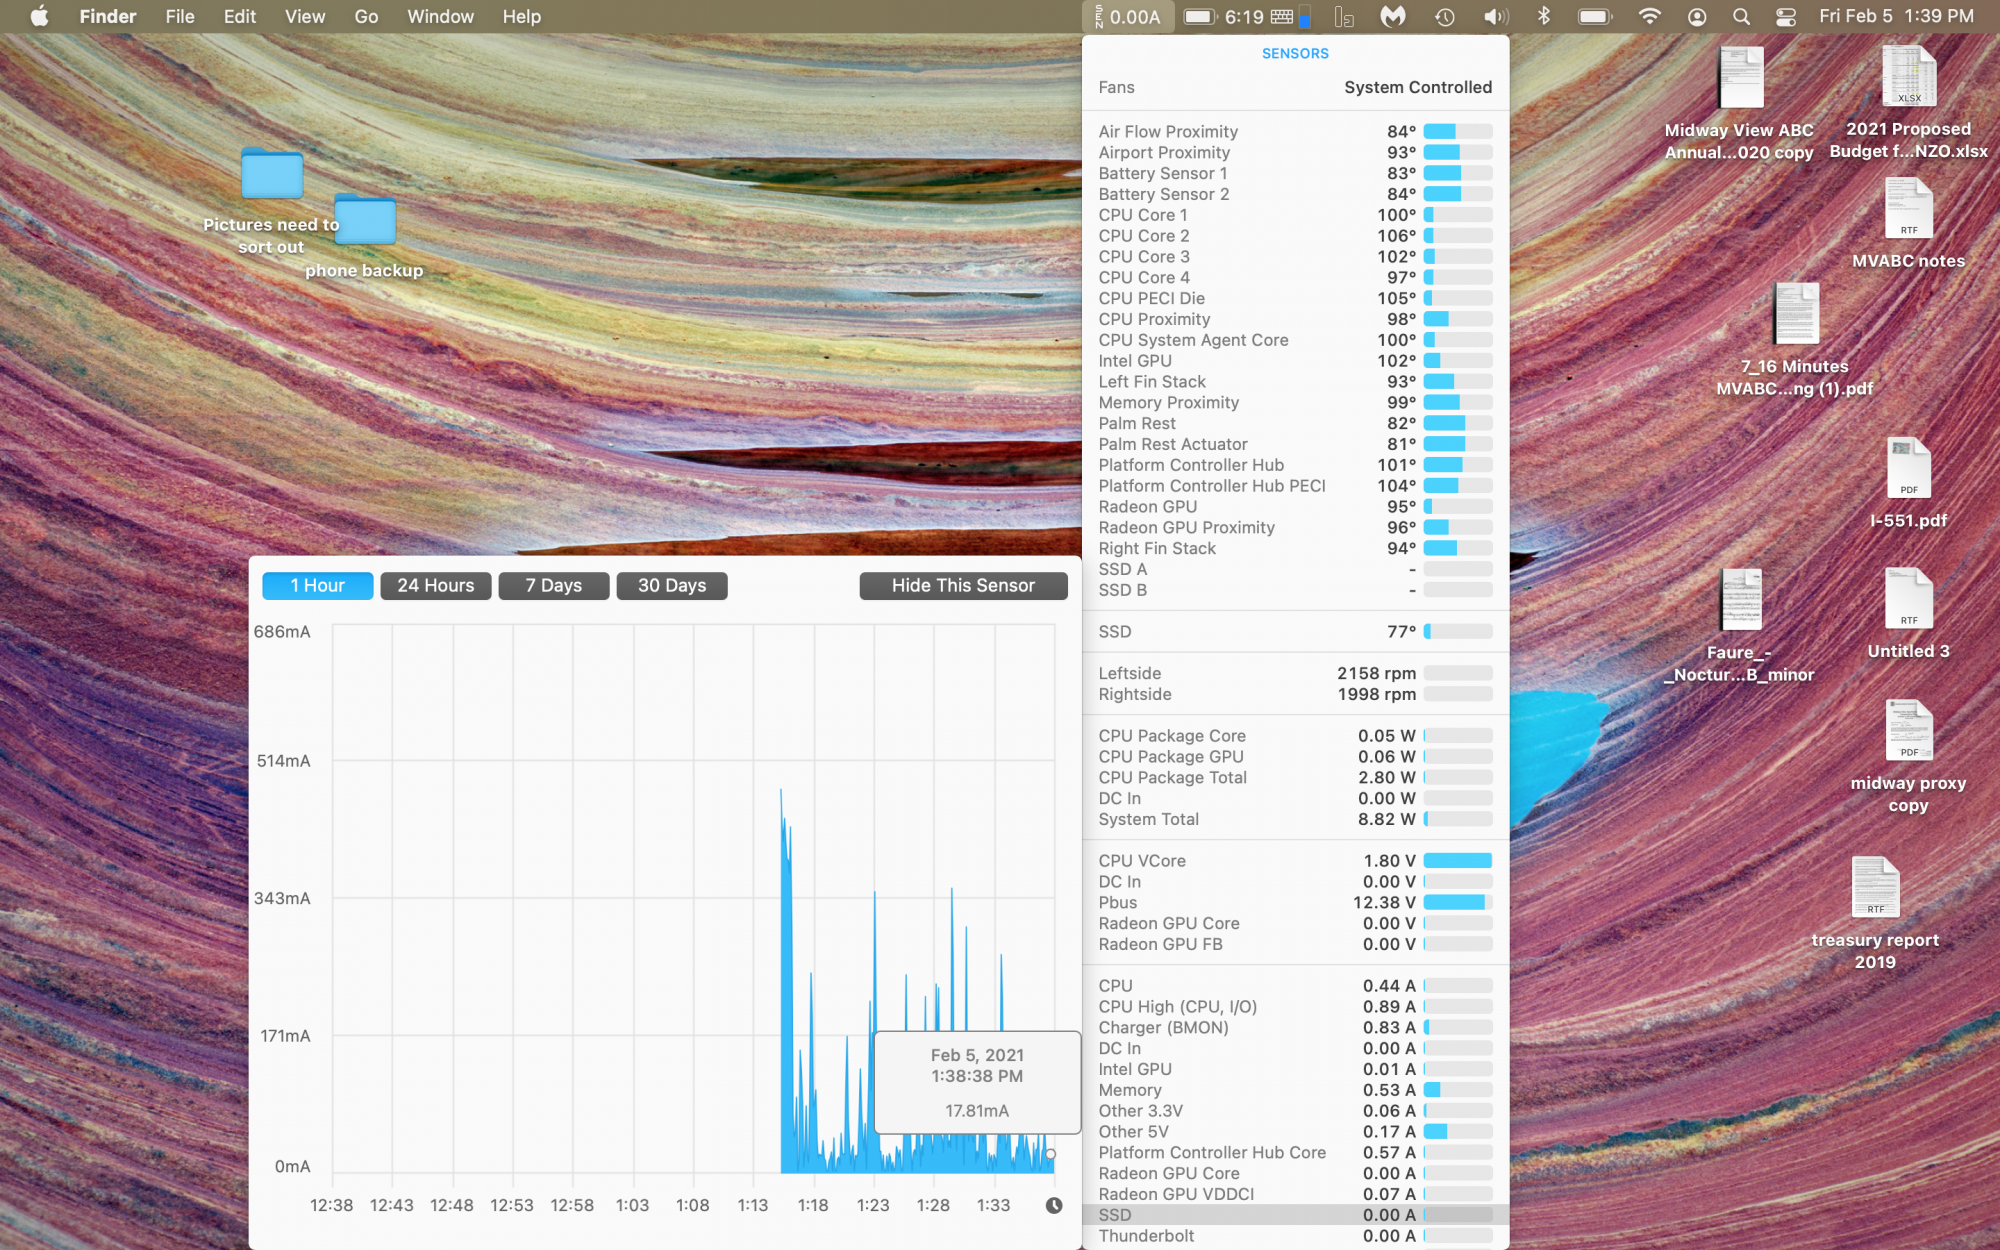Click the Malwarebytes menu bar icon
This screenshot has width=2000, height=1250.
click(1393, 16)
